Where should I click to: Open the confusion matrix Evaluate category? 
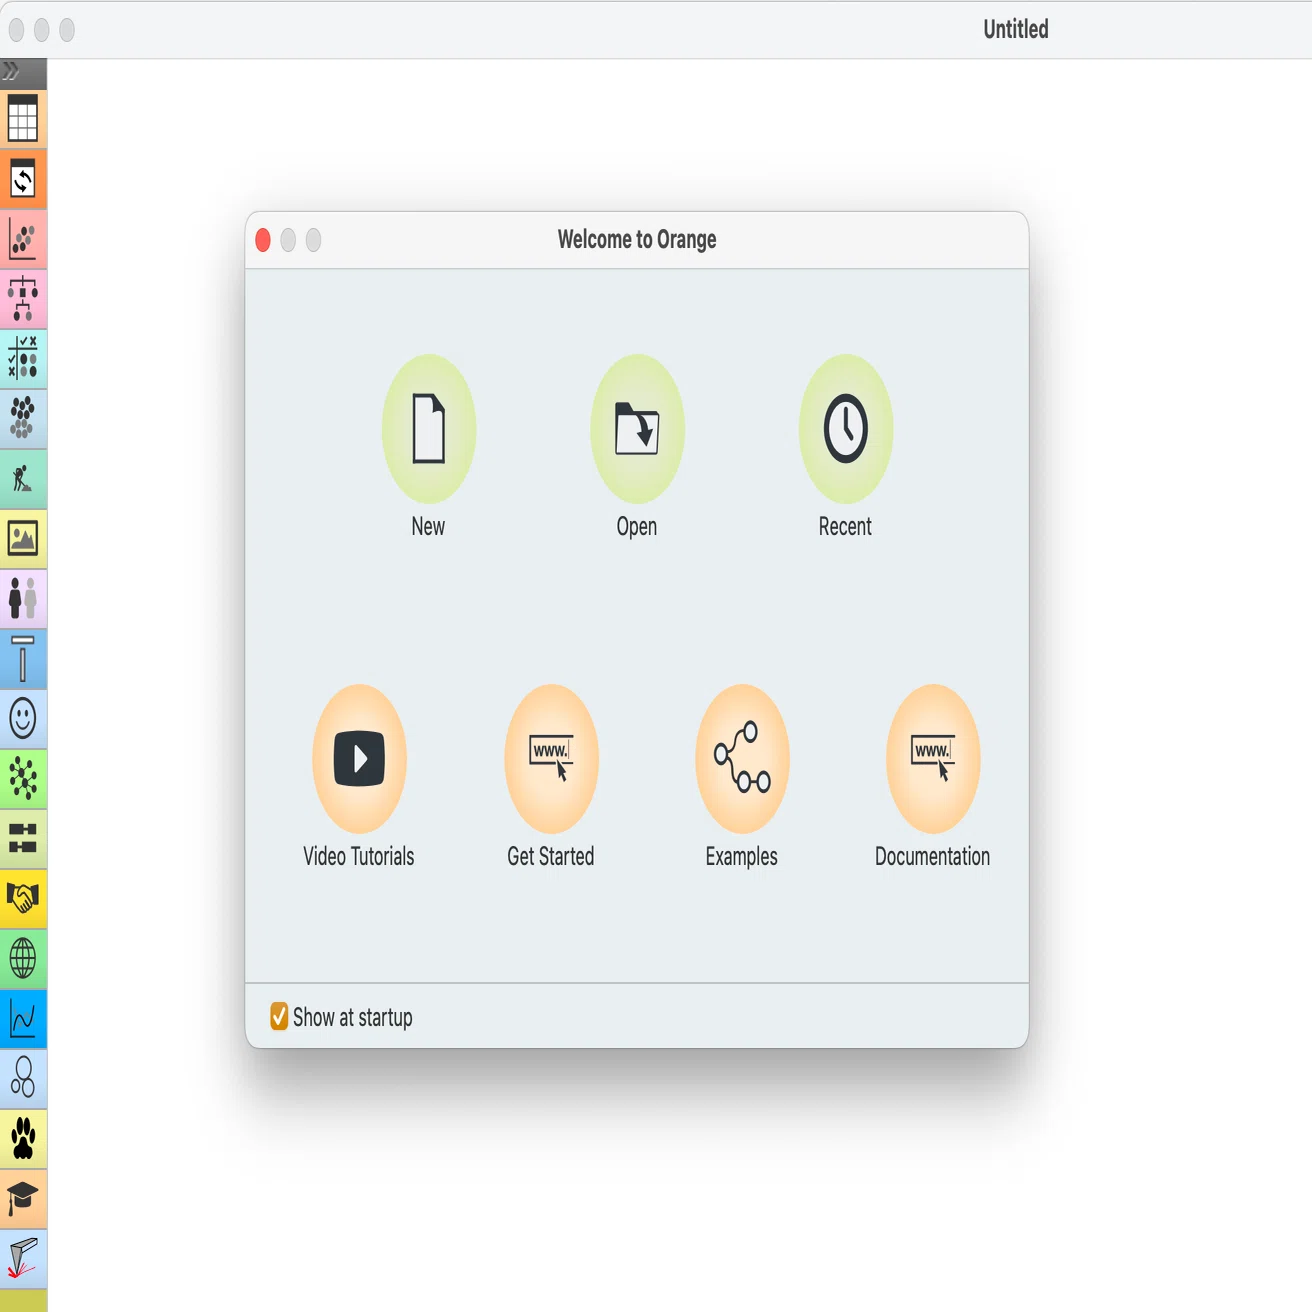pos(23,359)
